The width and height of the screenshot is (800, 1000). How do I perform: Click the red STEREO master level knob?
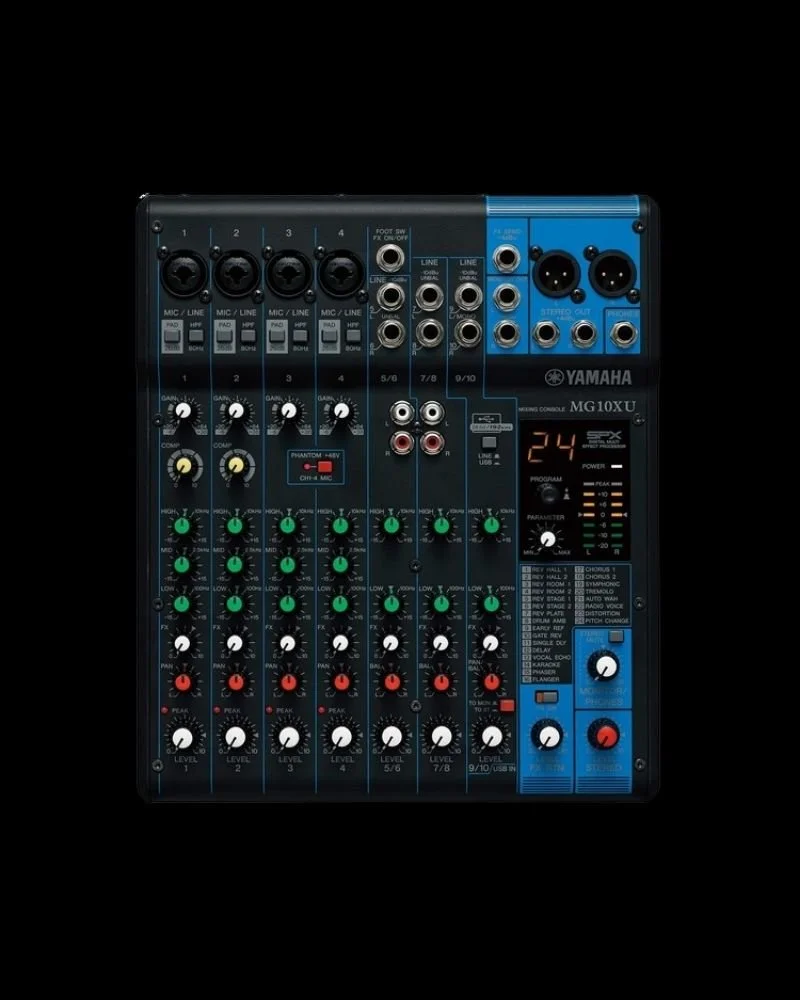(x=604, y=735)
